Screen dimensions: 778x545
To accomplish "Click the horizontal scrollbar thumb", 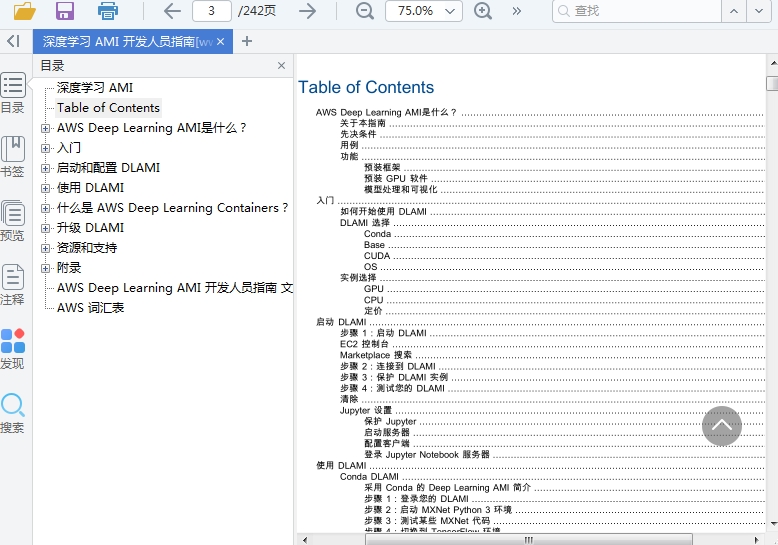I will pyautogui.click(x=528, y=540).
